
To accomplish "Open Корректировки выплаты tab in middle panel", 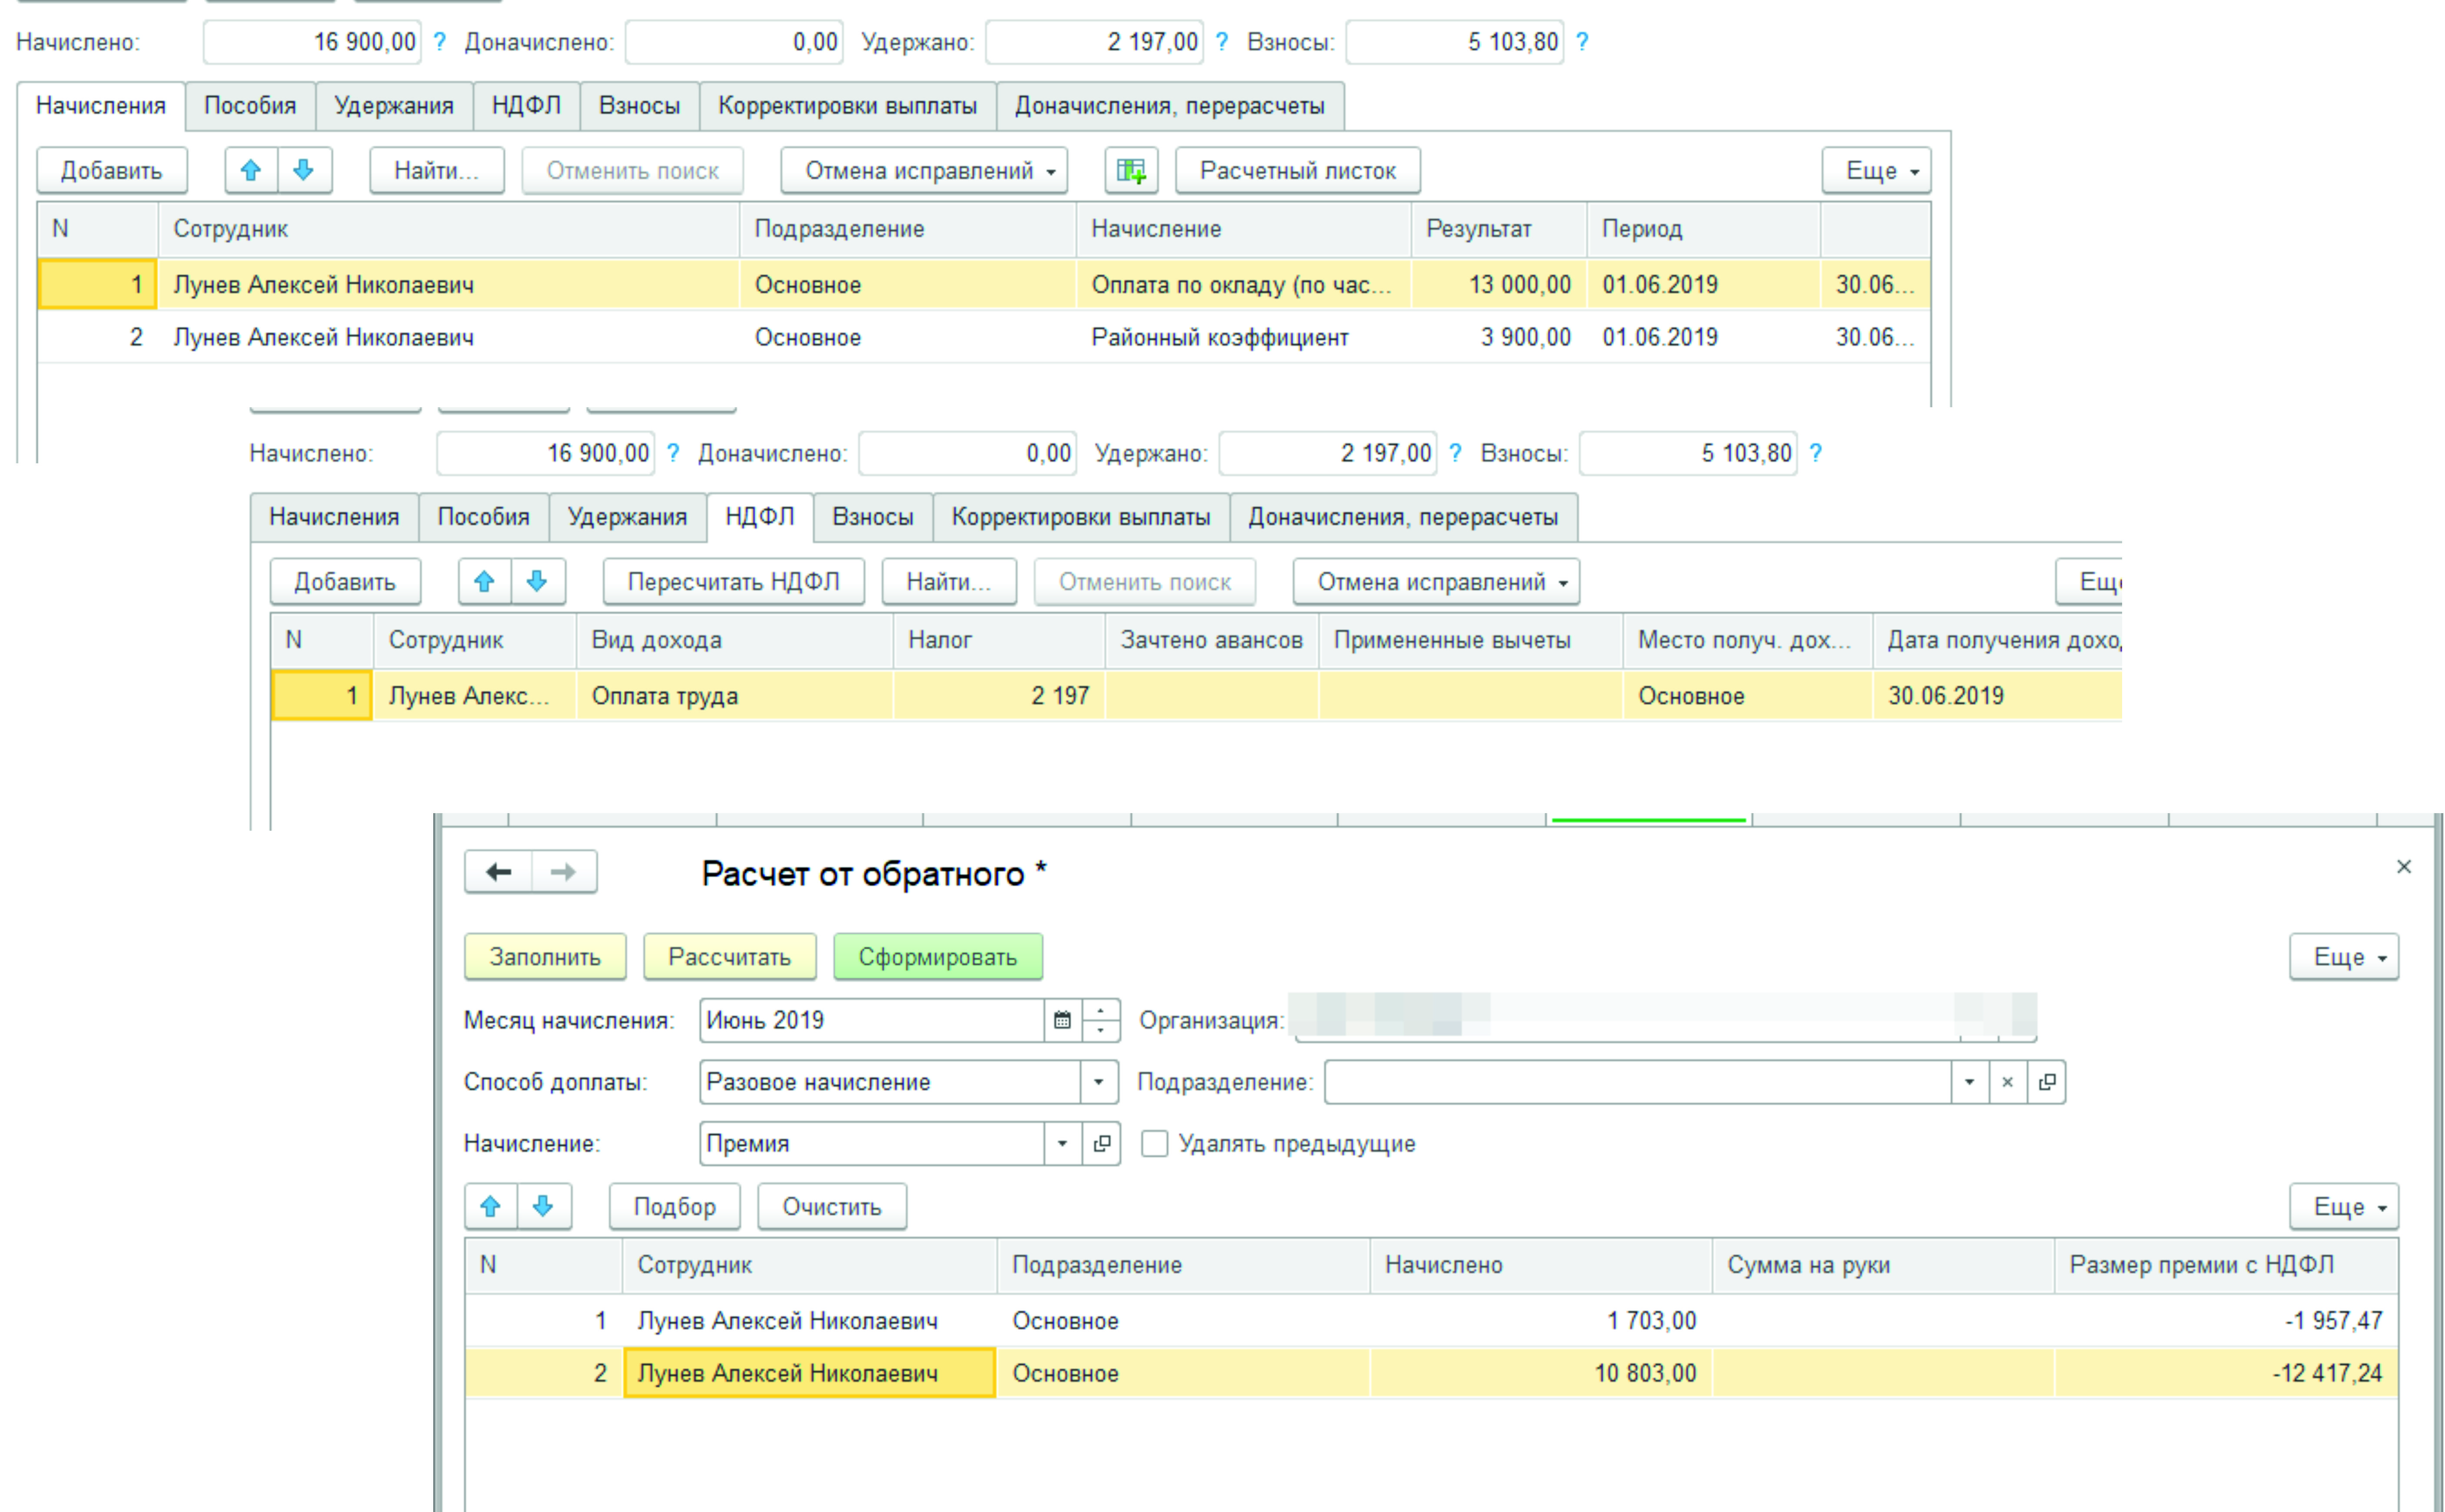I will click(1081, 517).
